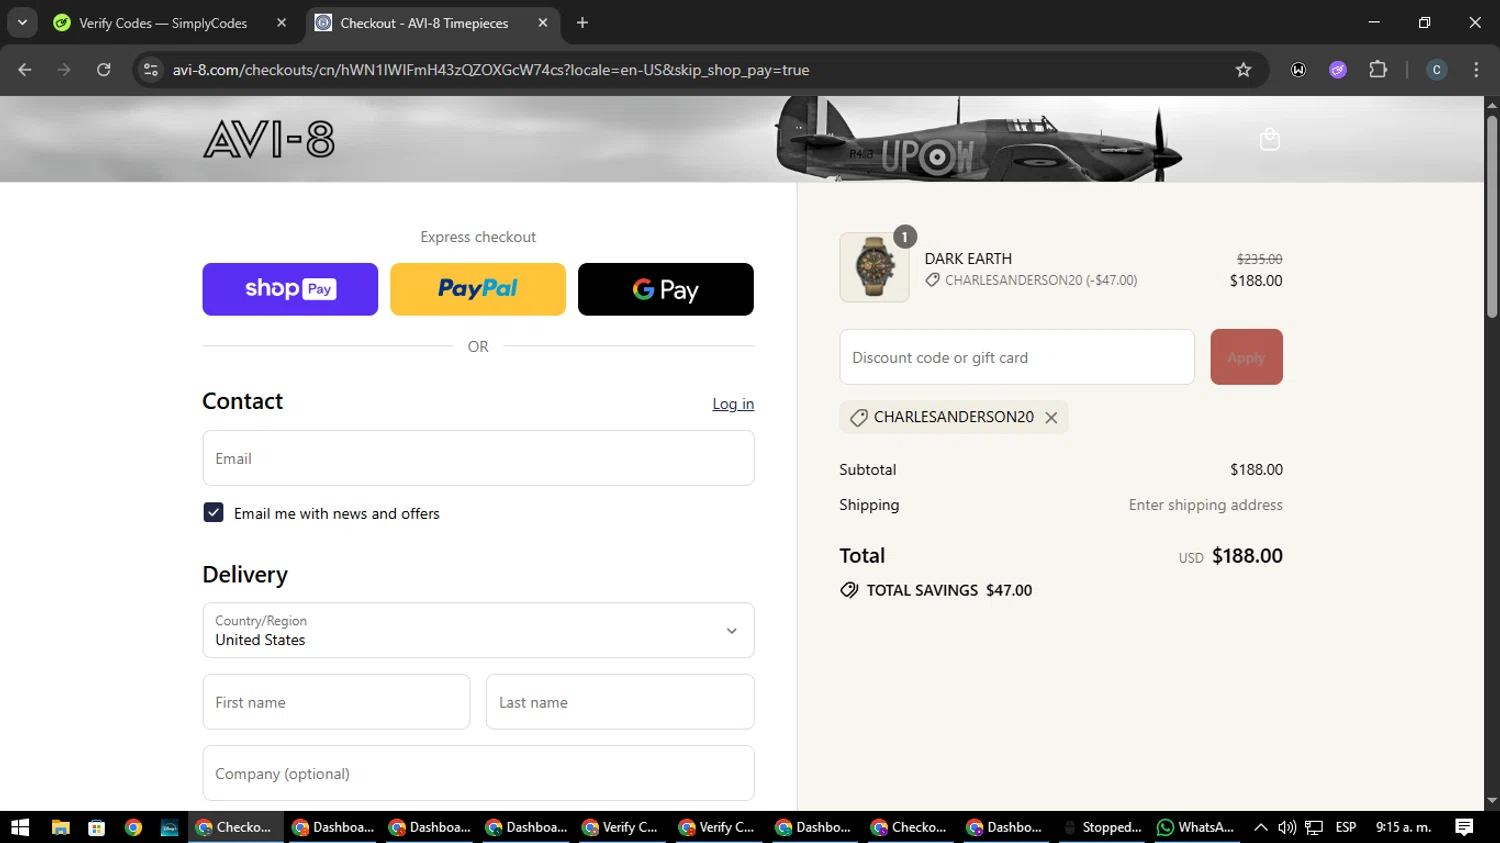Click the First name field
This screenshot has width=1500, height=843.
coord(336,702)
